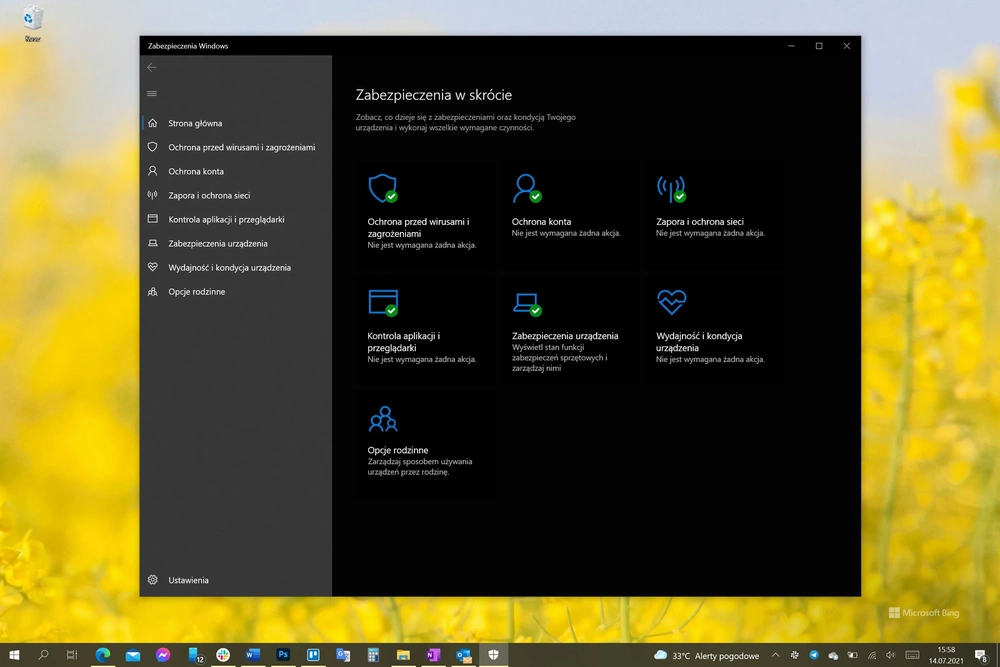The width and height of the screenshot is (1000, 667).
Task: Open the volume speaker tray icon
Action: (891, 656)
